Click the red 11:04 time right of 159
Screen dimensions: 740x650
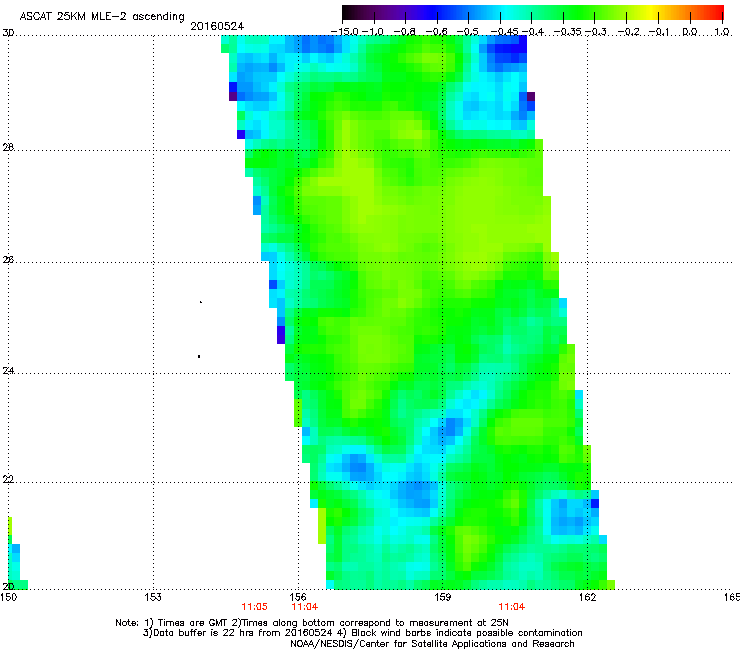point(512,607)
